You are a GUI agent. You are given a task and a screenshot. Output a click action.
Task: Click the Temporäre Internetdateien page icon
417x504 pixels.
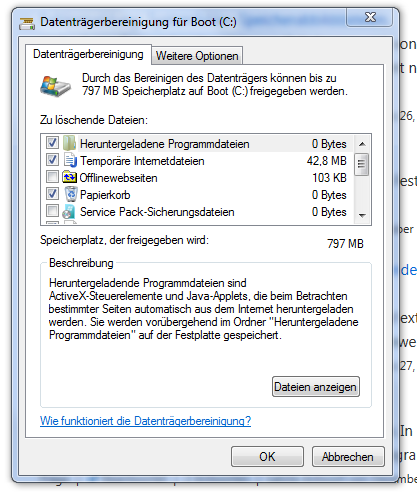coord(70,160)
